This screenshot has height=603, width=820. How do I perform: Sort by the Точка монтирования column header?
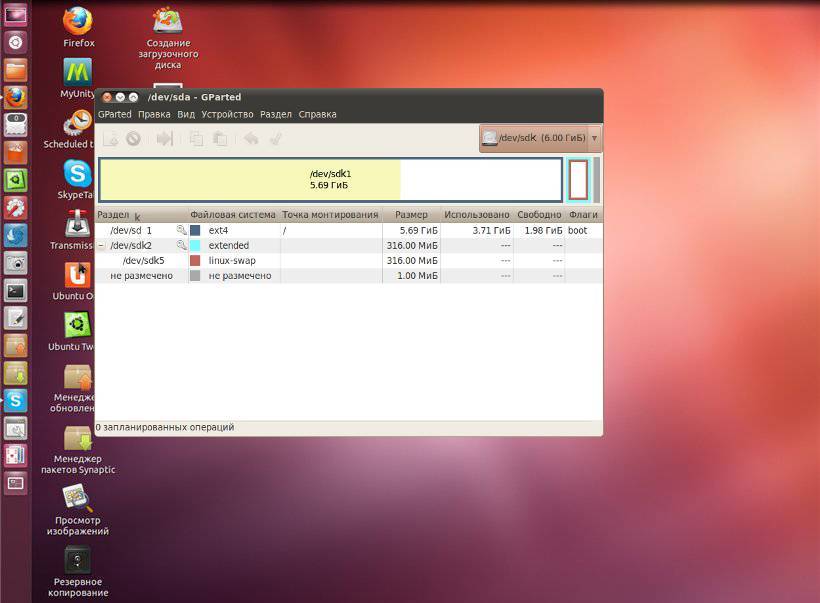pos(331,214)
